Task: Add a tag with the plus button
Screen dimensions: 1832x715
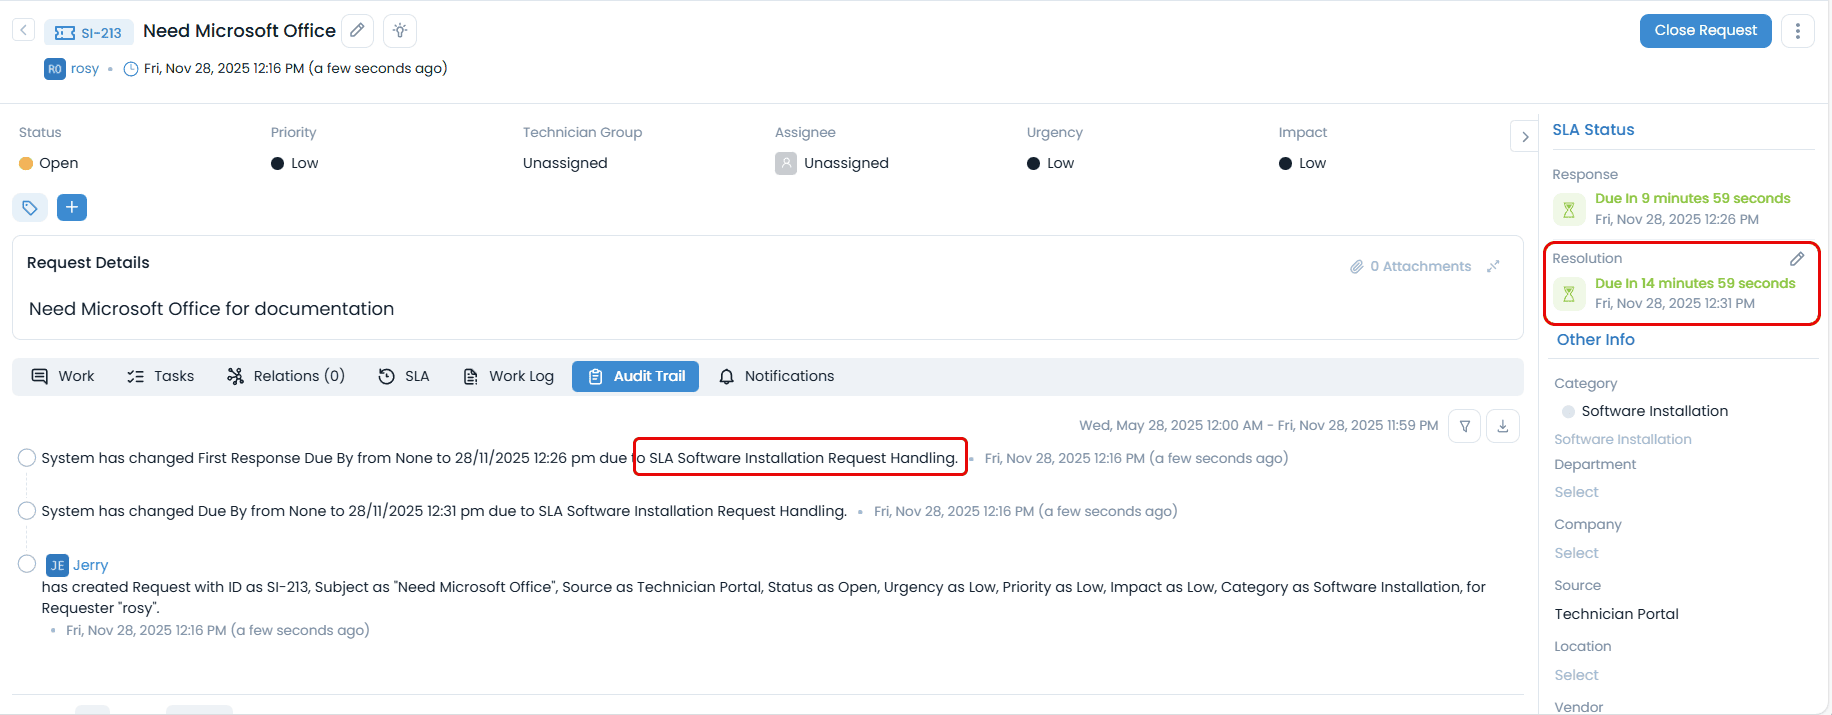Action: tap(72, 207)
